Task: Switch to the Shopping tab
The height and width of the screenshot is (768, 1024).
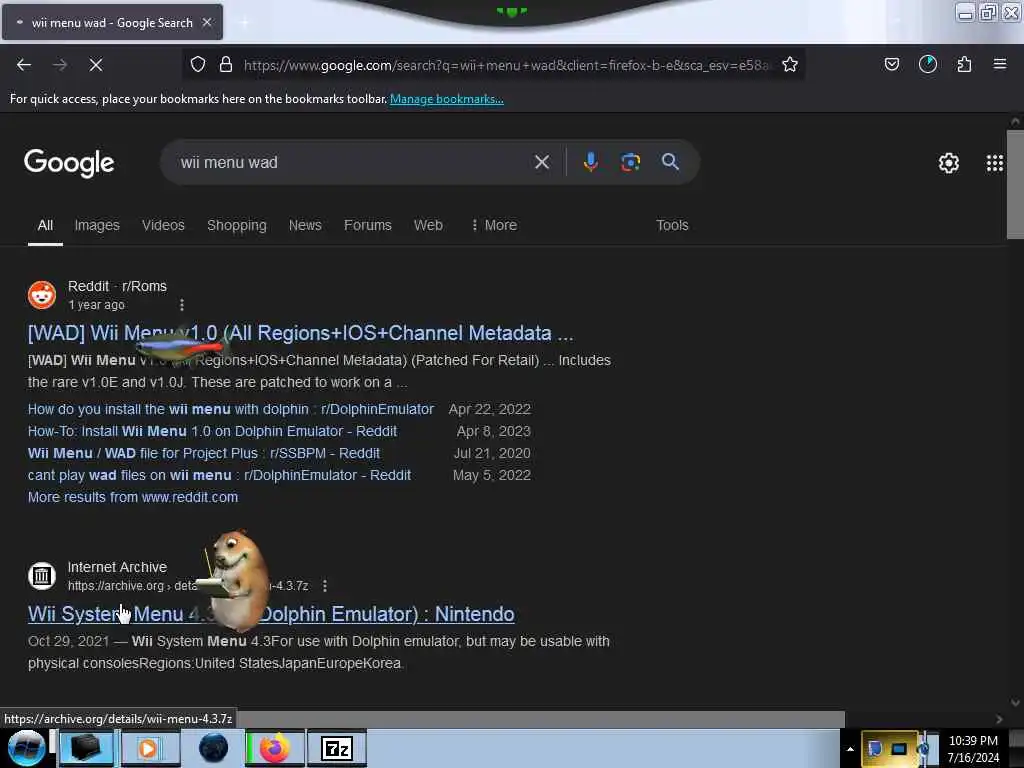Action: (x=236, y=225)
